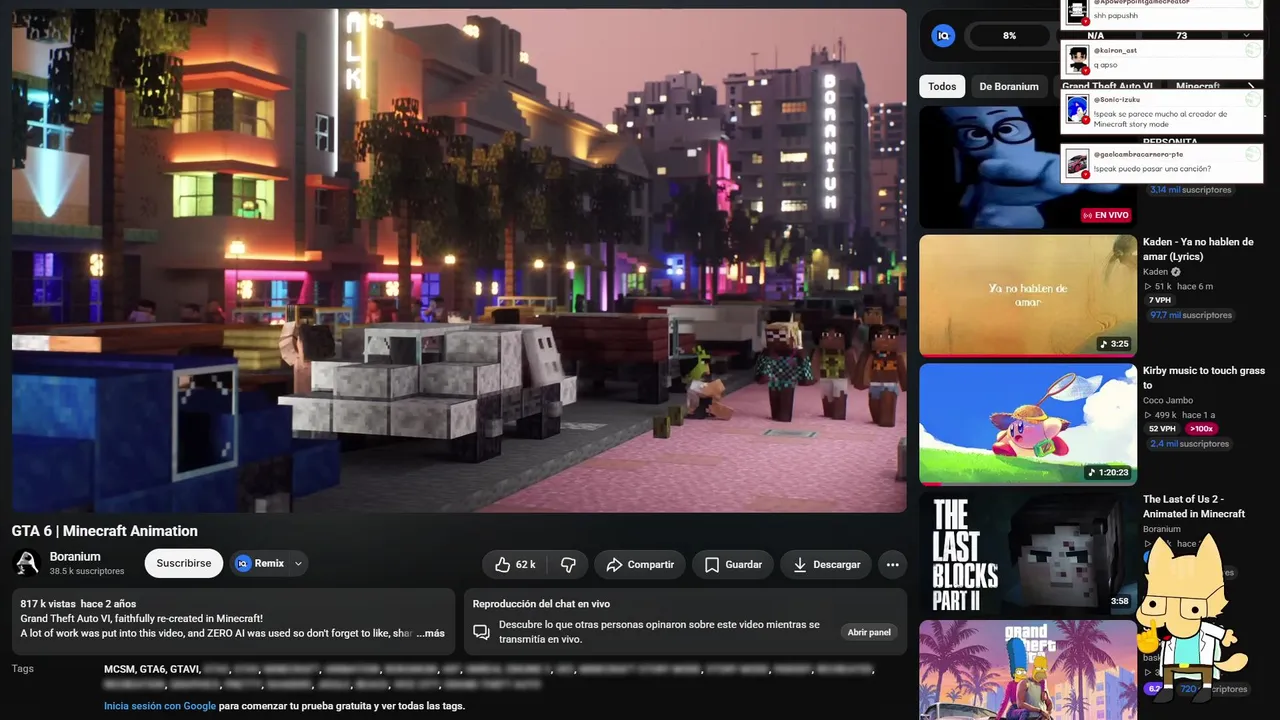
Task: Click '38.5 k suscriptores' text
Action: 87,572
